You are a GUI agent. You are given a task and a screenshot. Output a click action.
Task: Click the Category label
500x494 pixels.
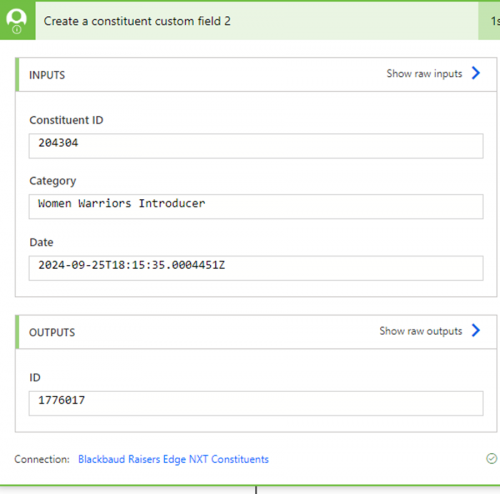coord(53,181)
